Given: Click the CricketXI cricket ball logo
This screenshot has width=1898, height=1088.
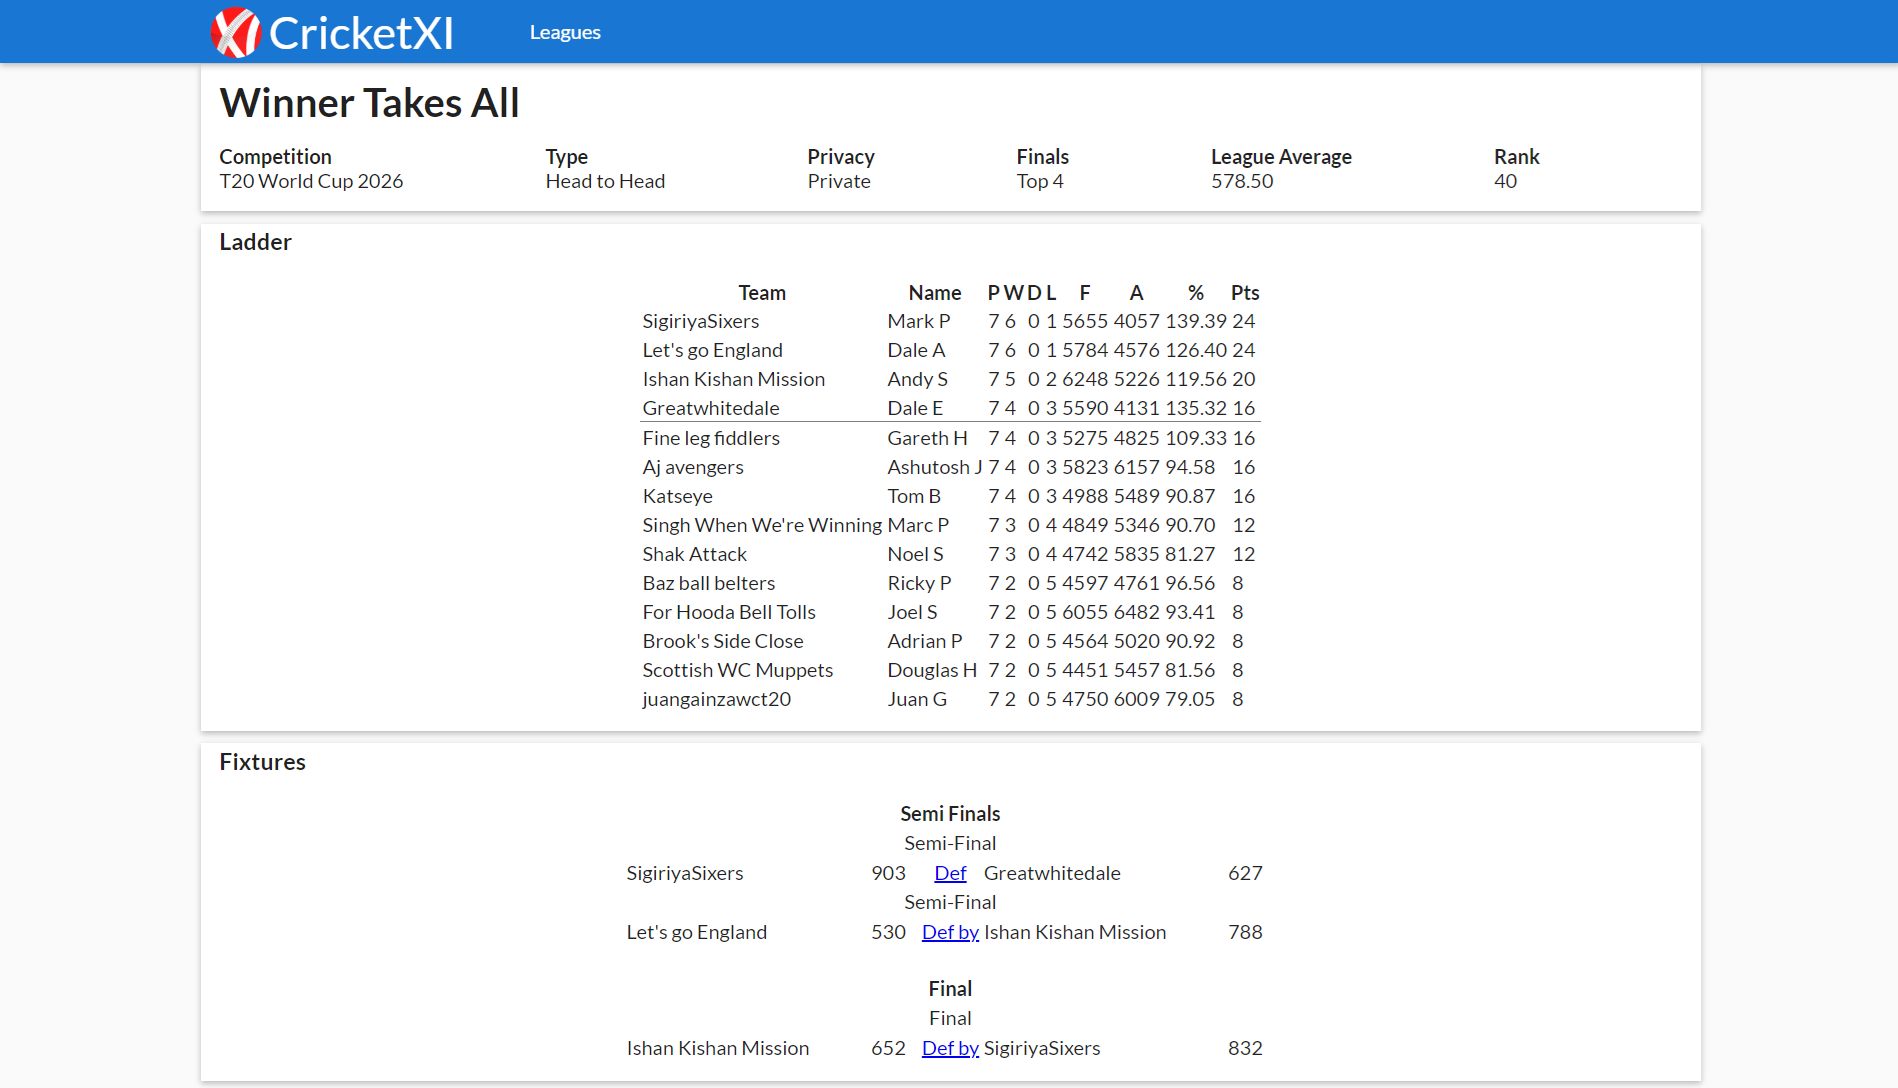Looking at the screenshot, I should (236, 33).
